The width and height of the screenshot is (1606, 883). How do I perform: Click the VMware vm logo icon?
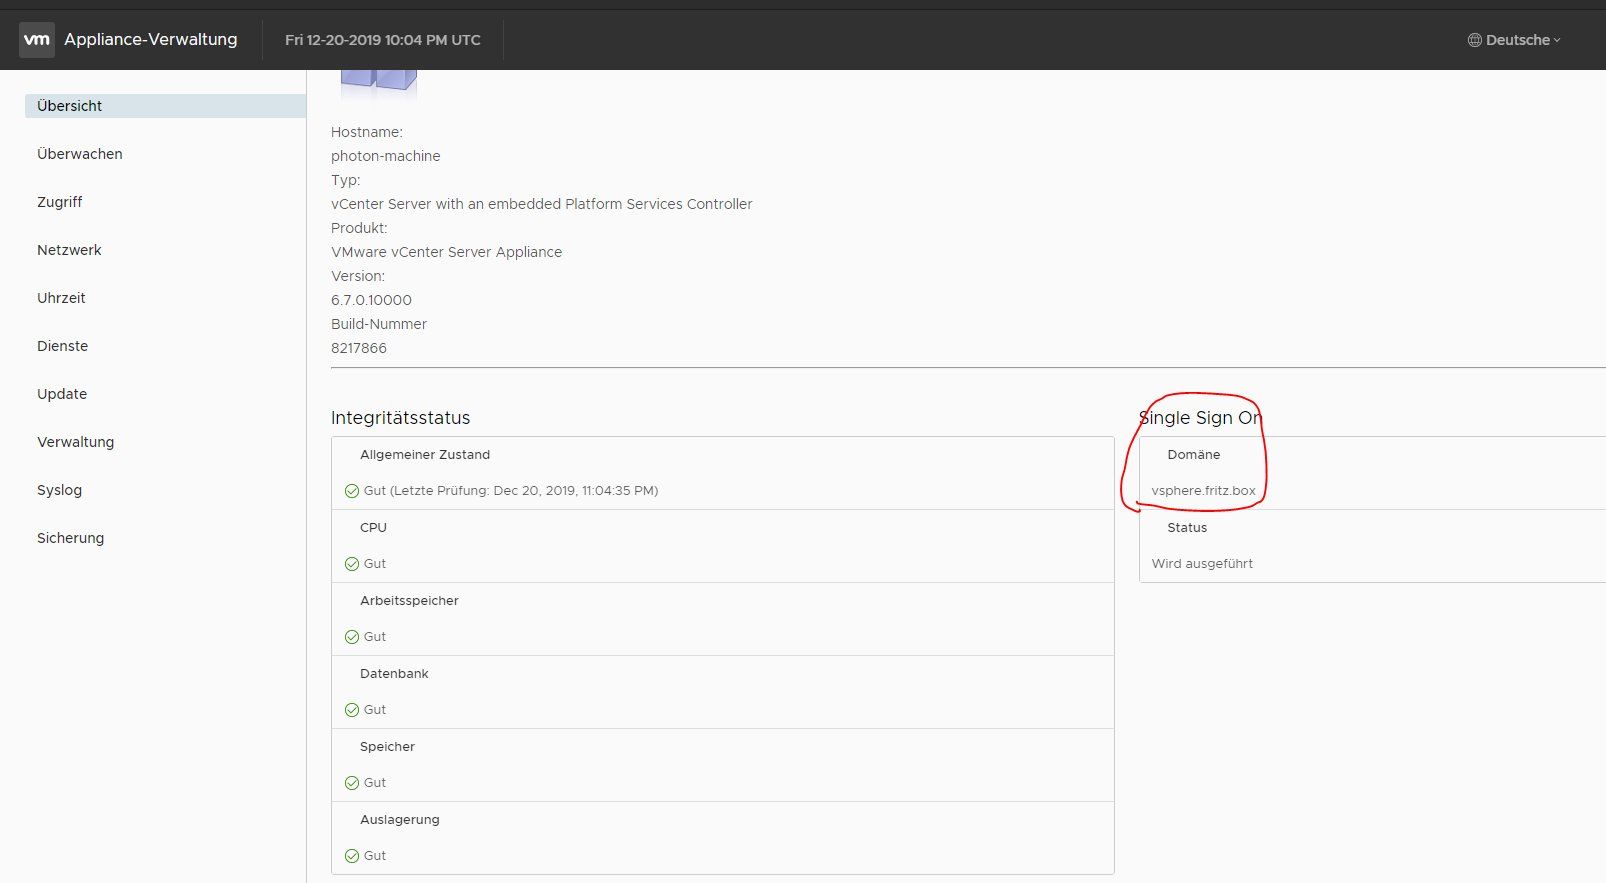(x=37, y=40)
